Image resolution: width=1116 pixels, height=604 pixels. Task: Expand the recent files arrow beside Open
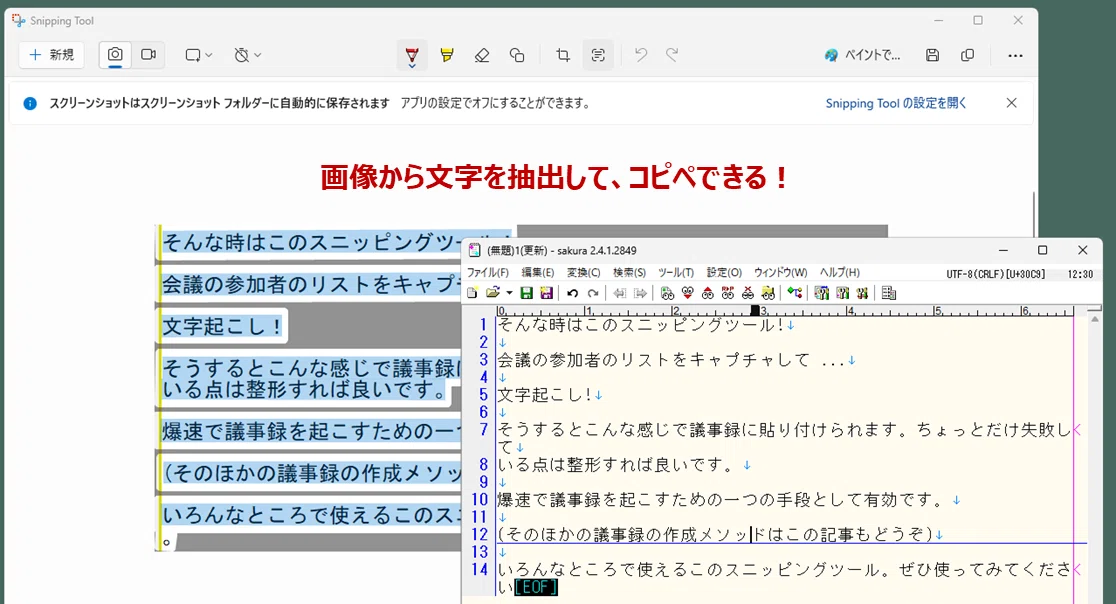pyautogui.click(x=509, y=293)
